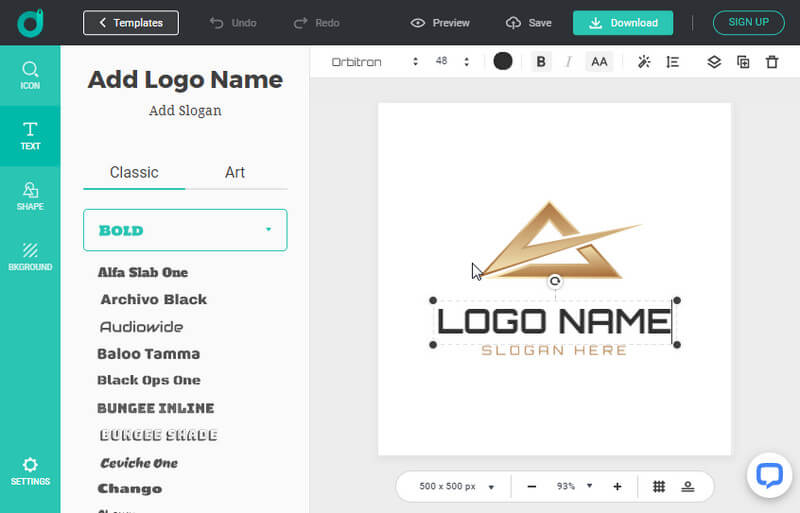Open the Shape panel in sidebar
Image resolution: width=800 pixels, height=513 pixels.
(x=30, y=196)
